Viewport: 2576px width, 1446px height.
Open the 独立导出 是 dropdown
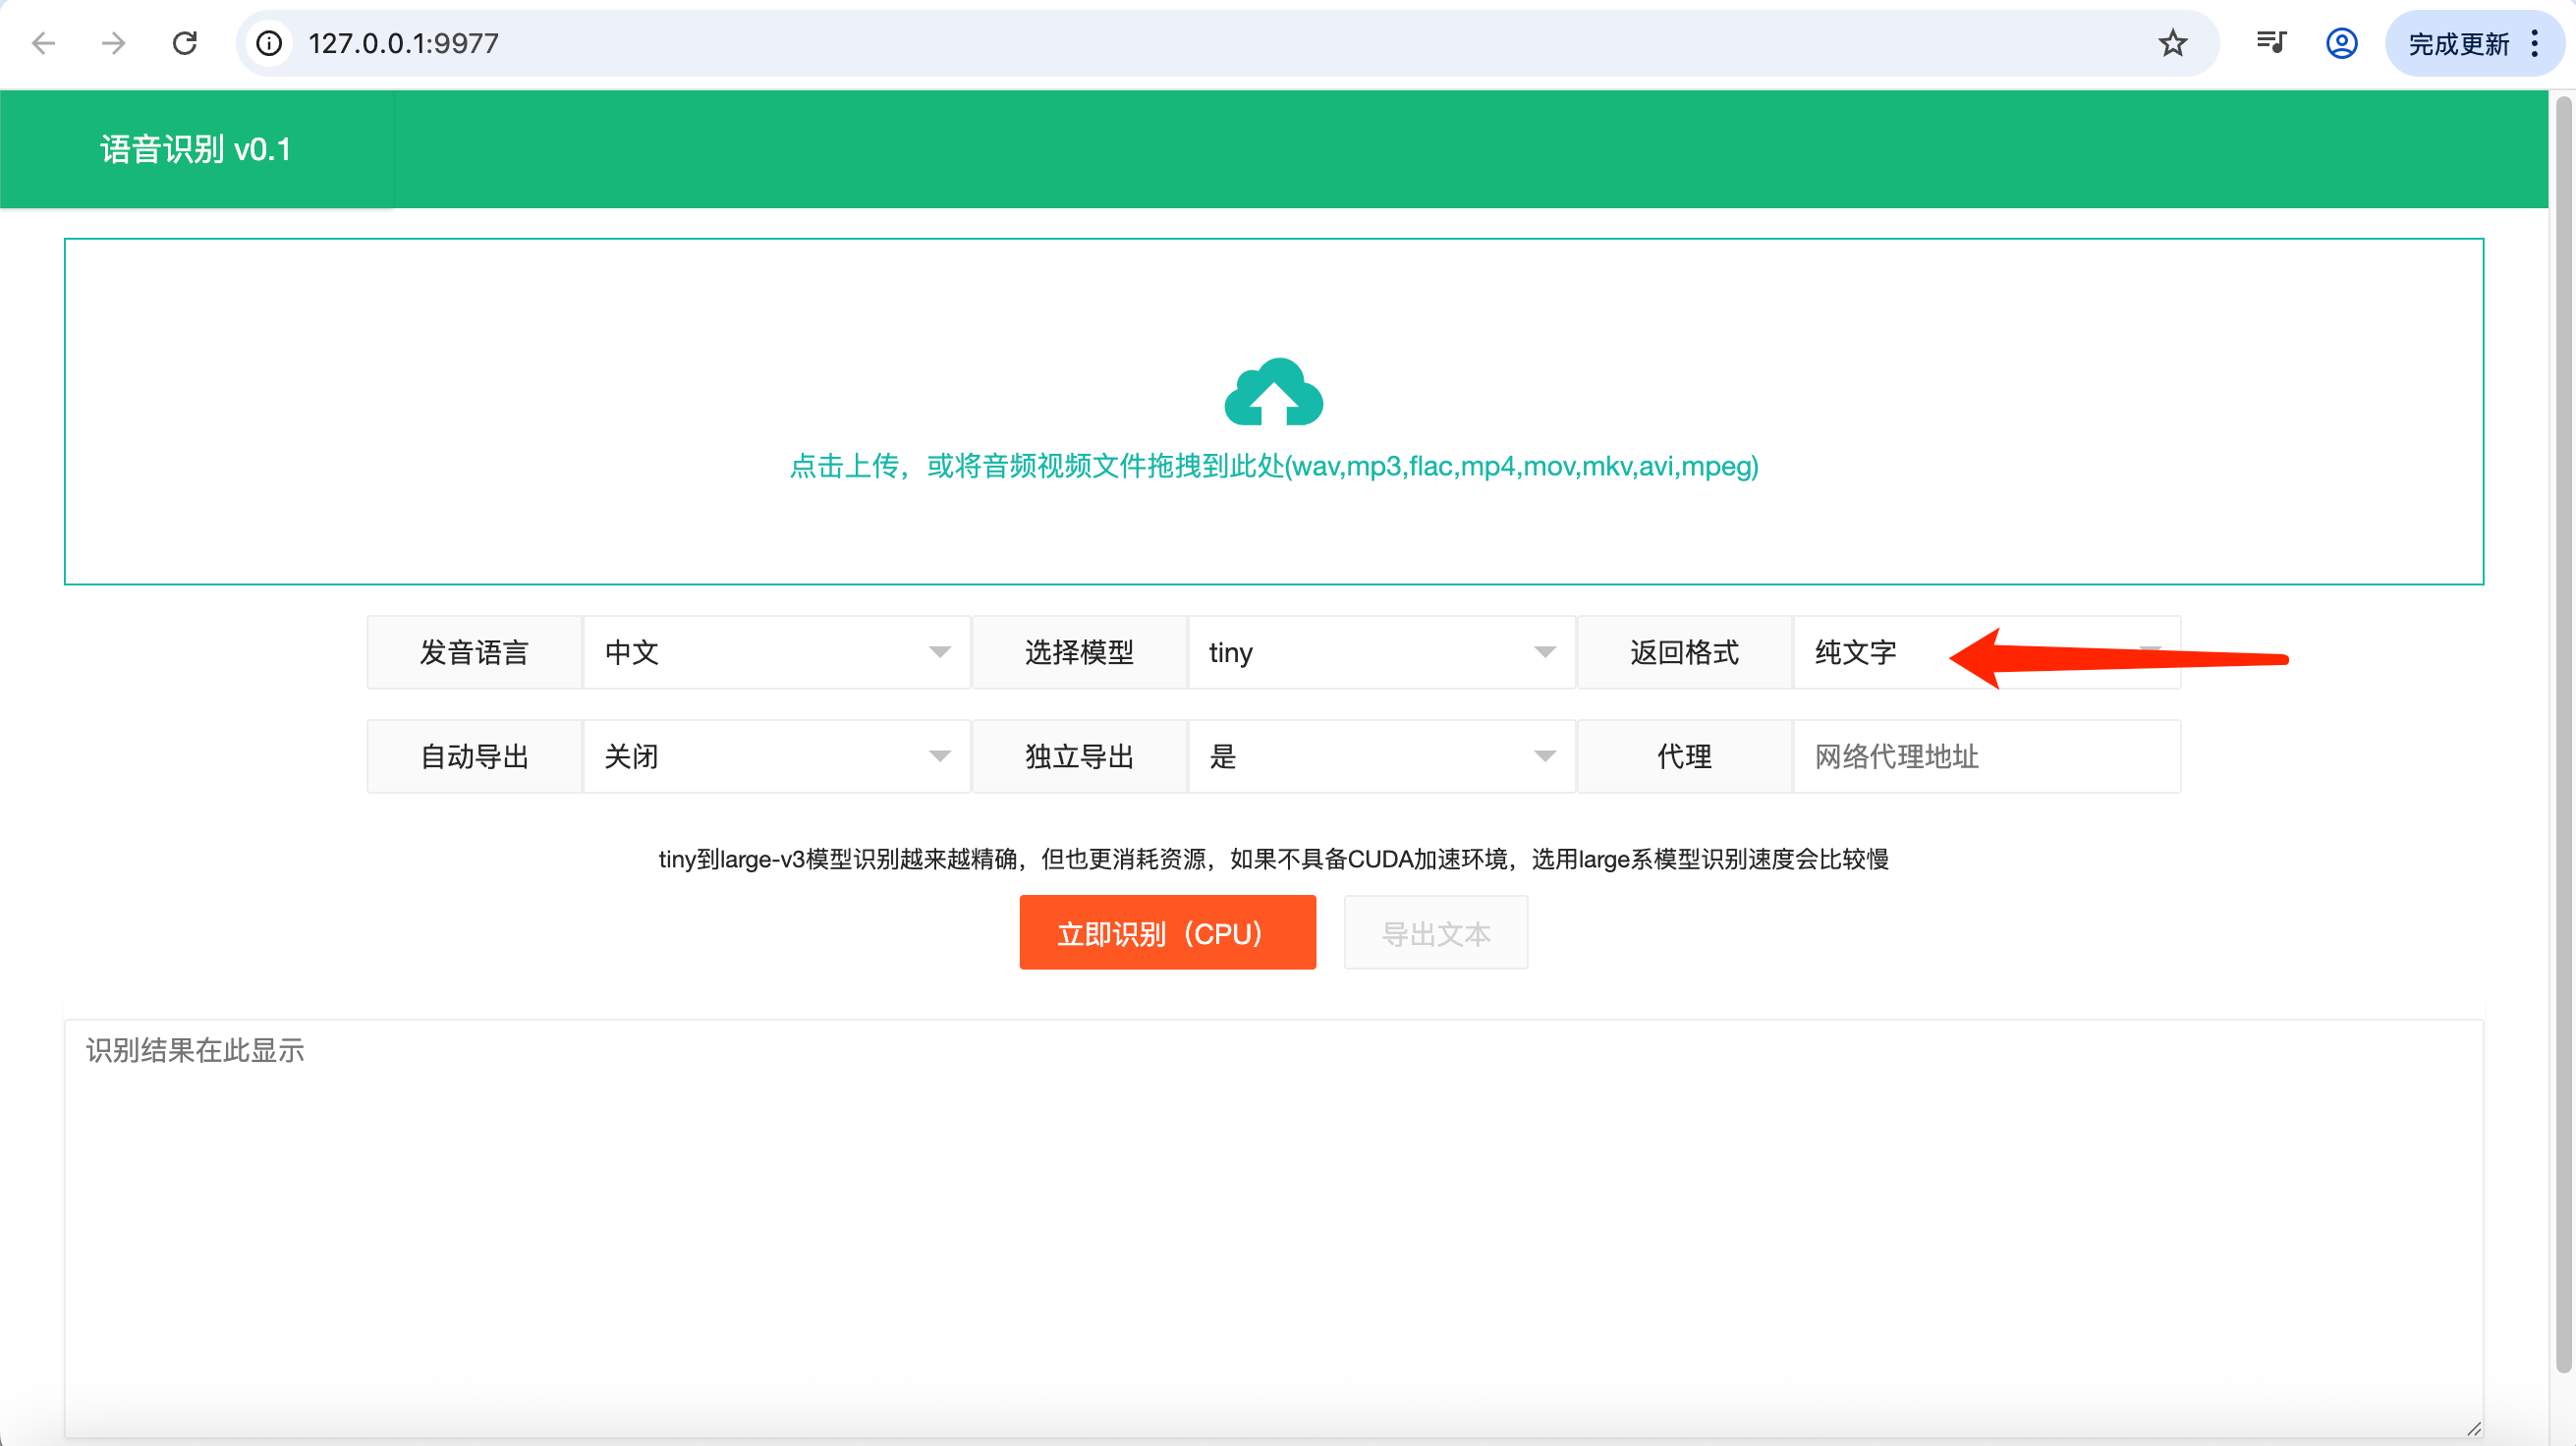(1380, 756)
